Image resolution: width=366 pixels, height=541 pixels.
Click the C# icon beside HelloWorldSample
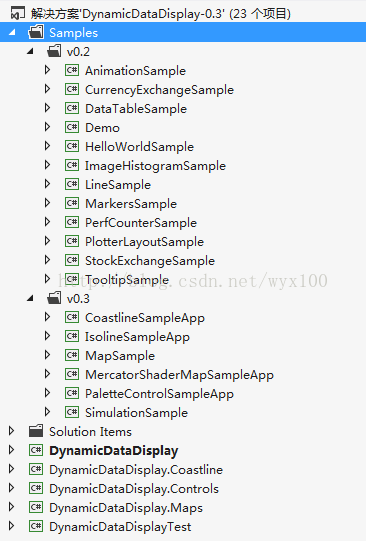pos(72,146)
